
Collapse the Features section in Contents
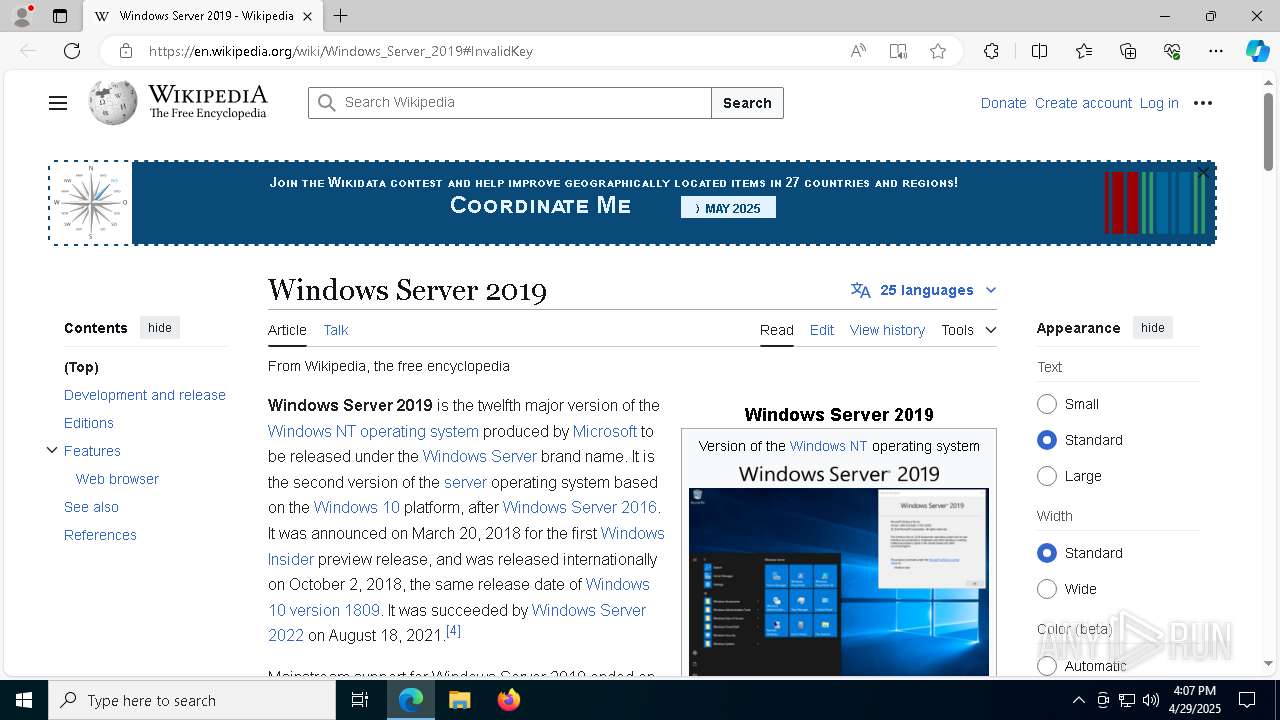coord(52,451)
